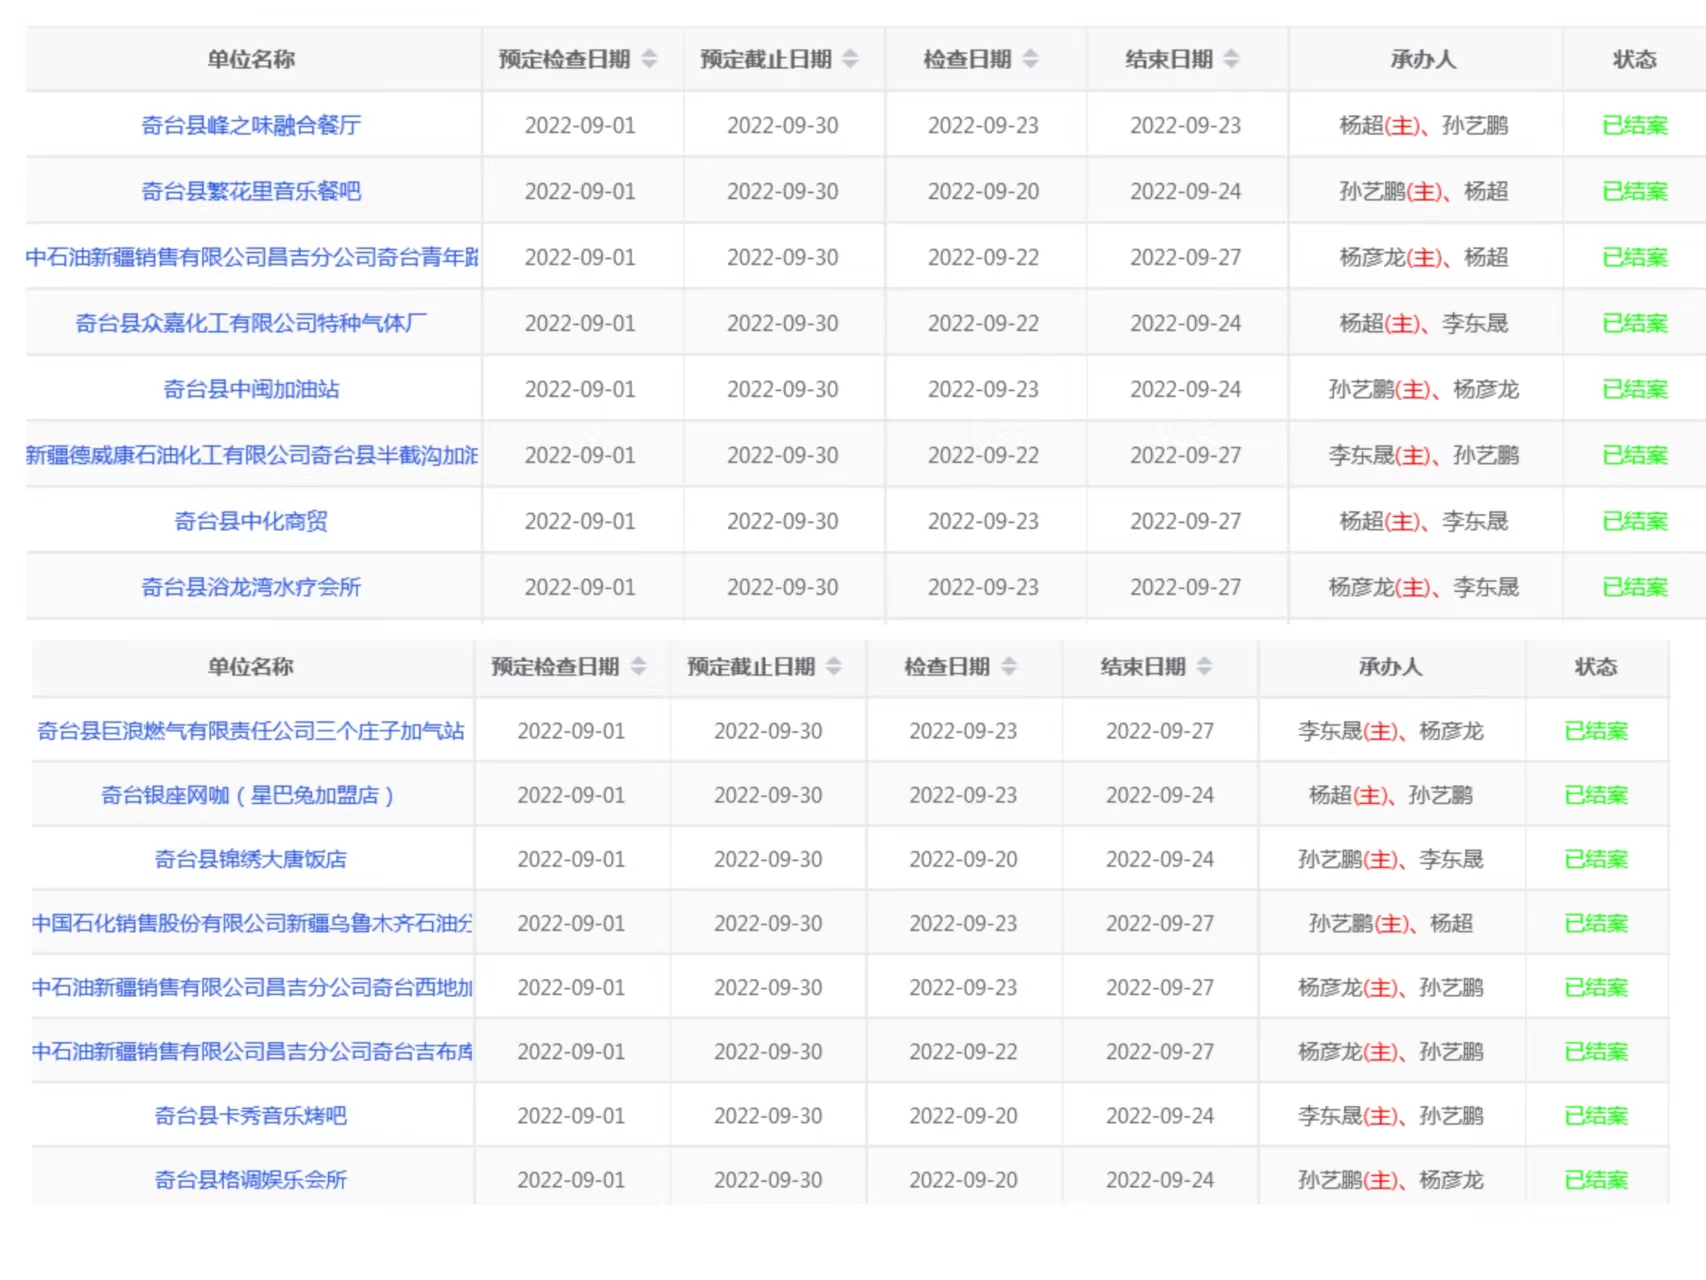Screen dimensions: 1706x1280
Task: Click 结束日期 2022-09-27 for 奇台县中化商贸
Action: [x=1186, y=521]
